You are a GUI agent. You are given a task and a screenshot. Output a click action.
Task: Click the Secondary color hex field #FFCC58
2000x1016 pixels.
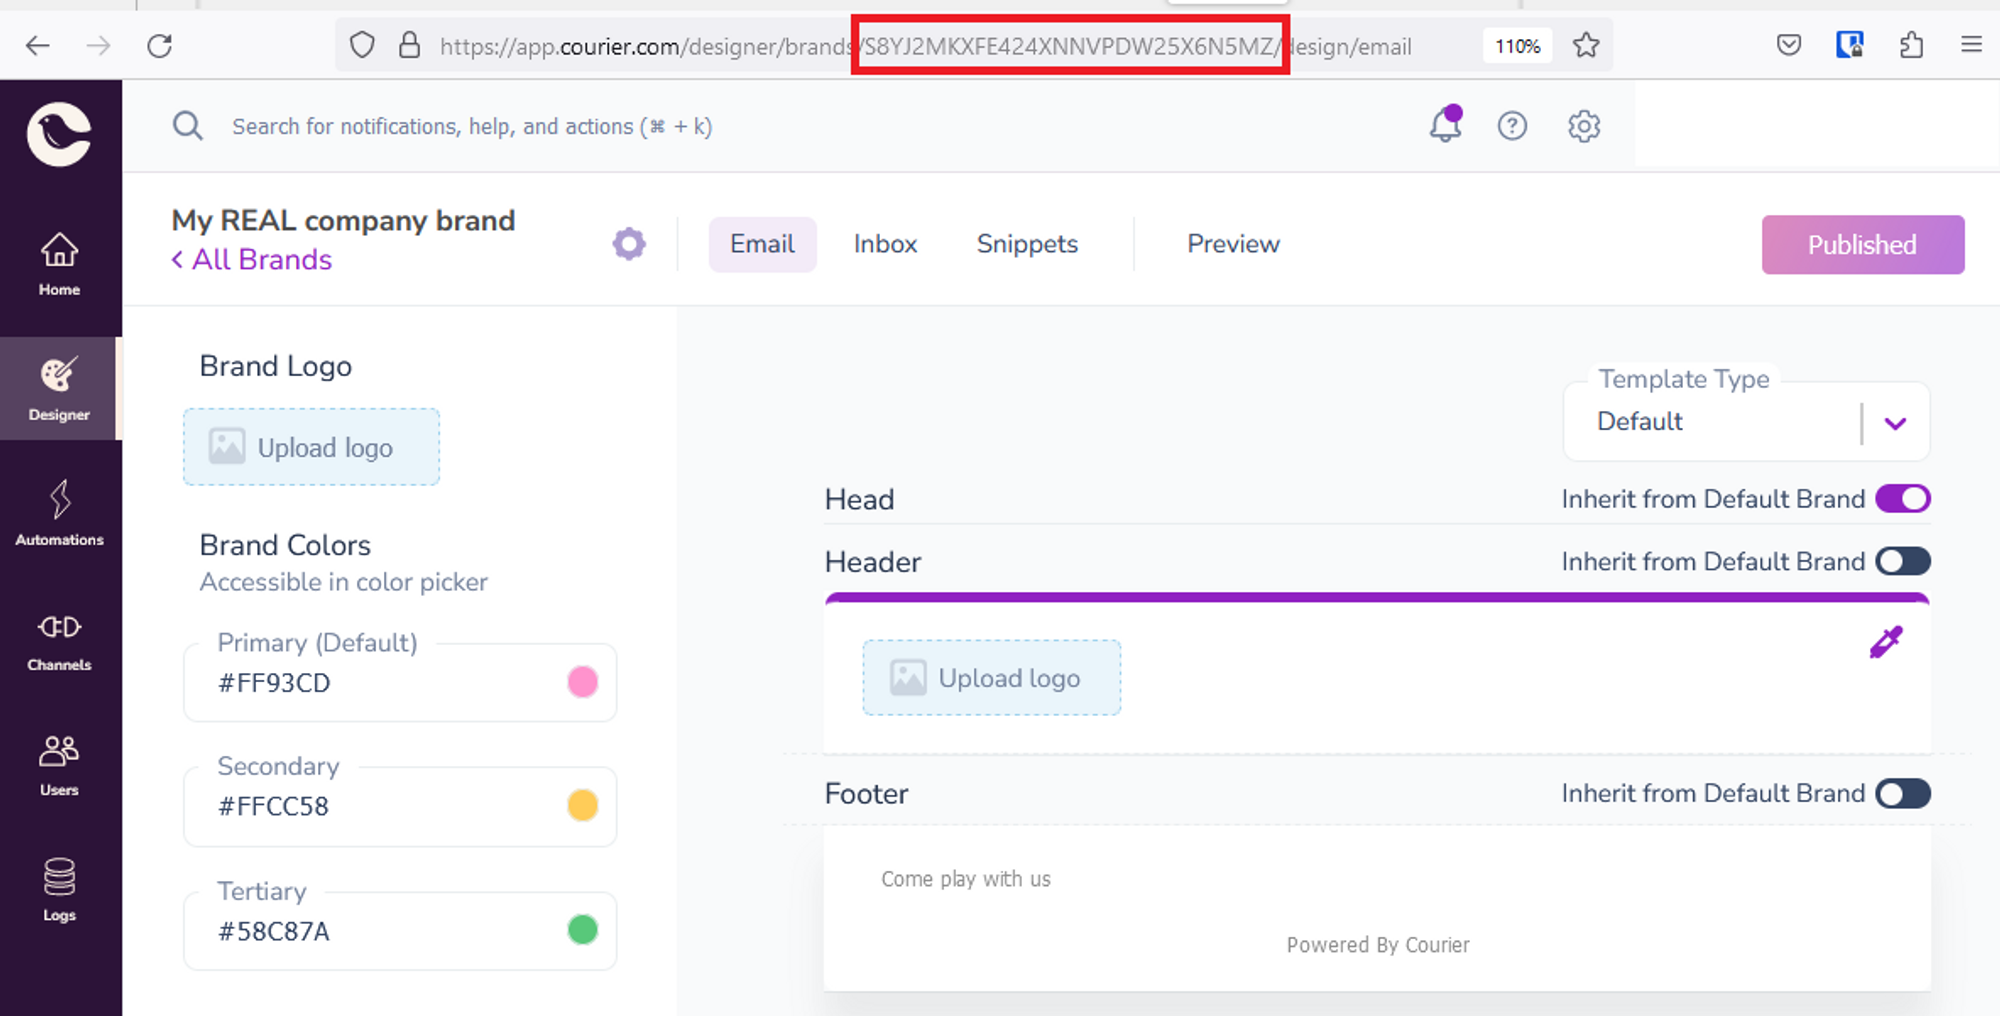click(400, 807)
